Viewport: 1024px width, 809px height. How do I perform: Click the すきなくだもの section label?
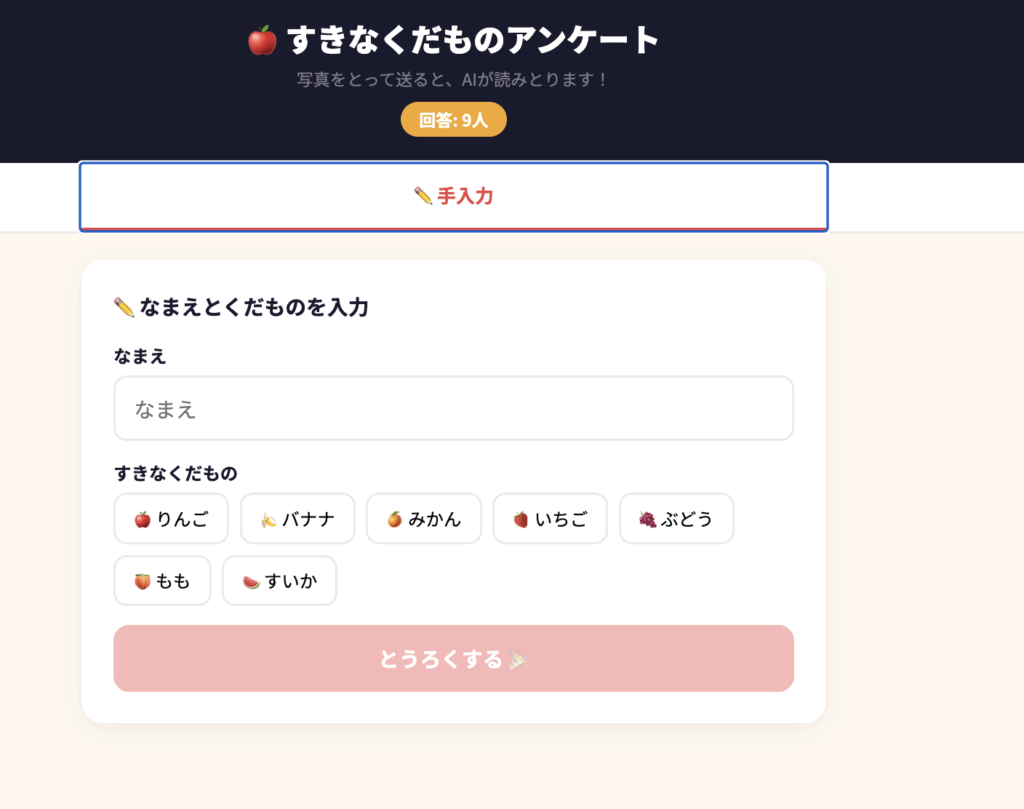[175, 473]
